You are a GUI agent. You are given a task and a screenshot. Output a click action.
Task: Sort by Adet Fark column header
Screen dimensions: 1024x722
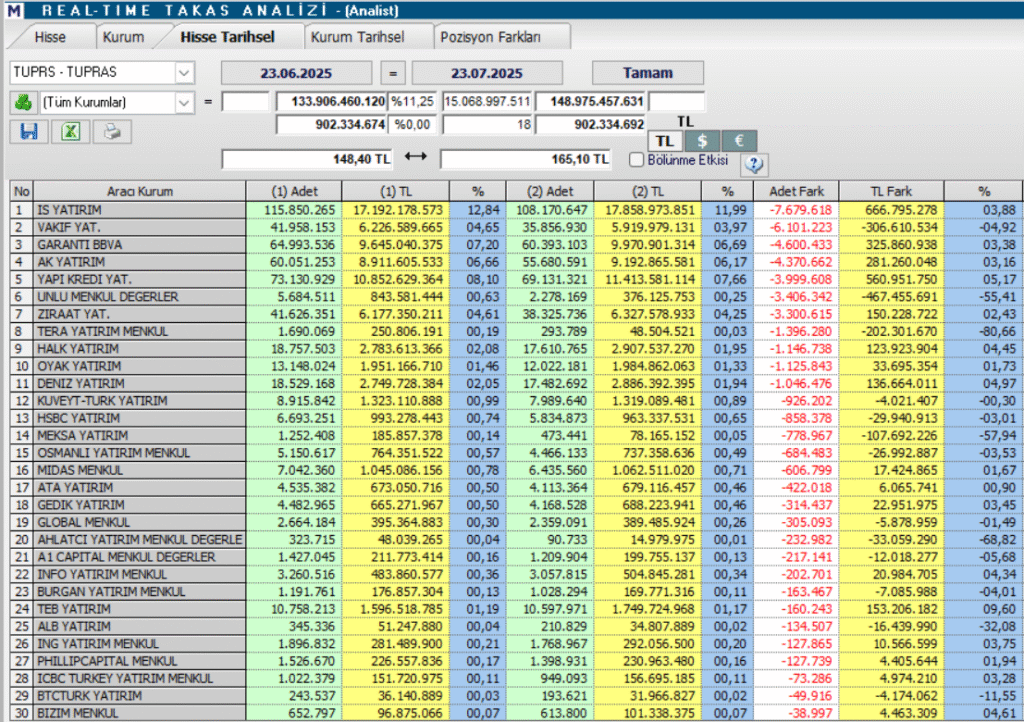[x=796, y=191]
